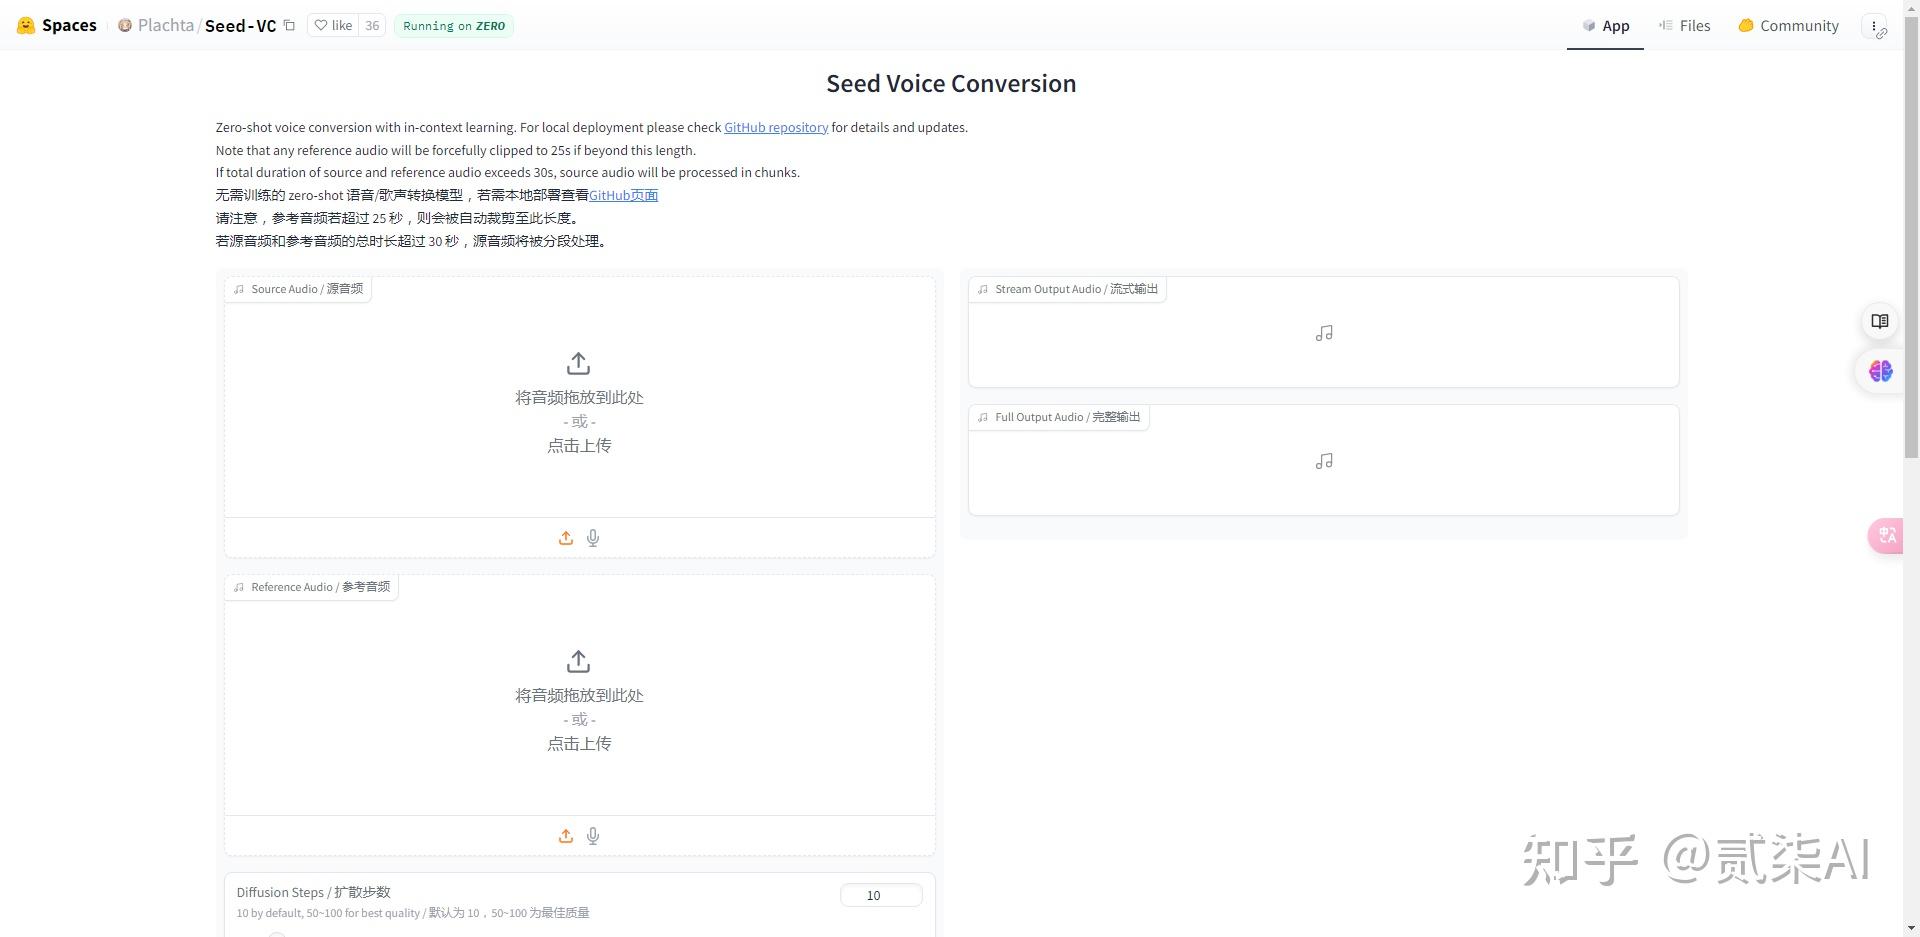Copy the space name with the copy icon

click(x=289, y=25)
